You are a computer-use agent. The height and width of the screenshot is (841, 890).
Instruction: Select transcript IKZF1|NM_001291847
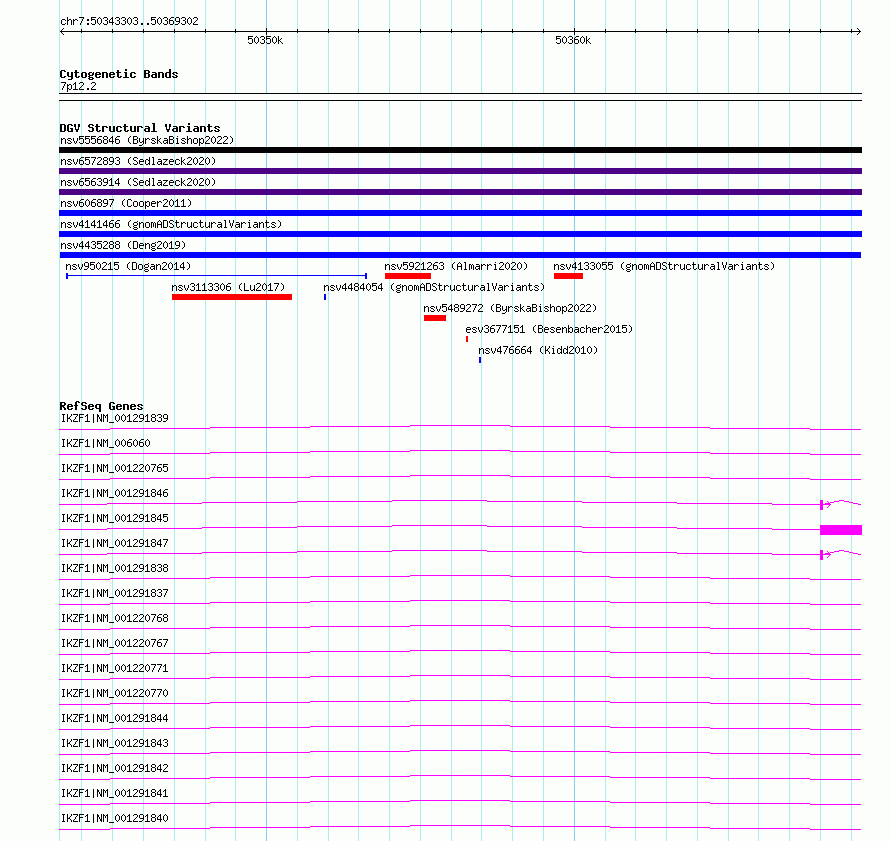115,543
